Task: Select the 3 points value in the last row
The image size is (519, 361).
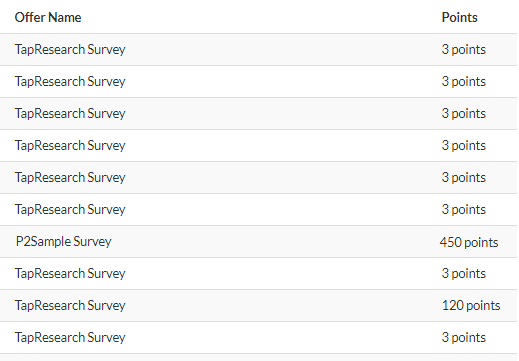Action: (464, 337)
